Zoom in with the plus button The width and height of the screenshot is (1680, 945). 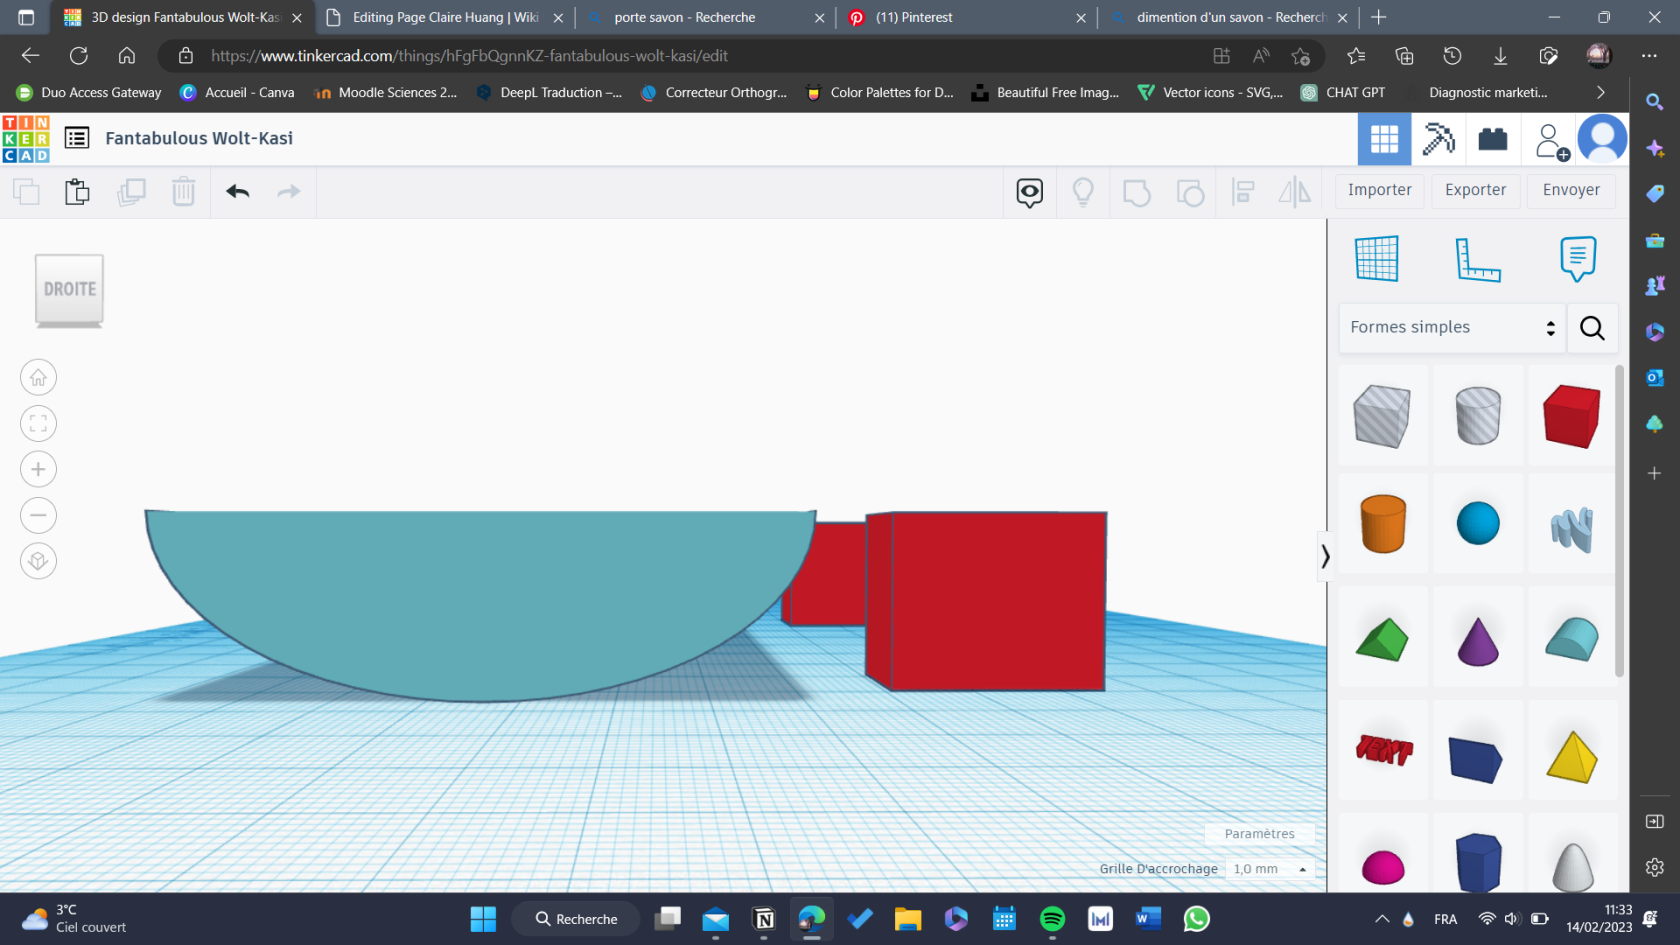(x=38, y=470)
